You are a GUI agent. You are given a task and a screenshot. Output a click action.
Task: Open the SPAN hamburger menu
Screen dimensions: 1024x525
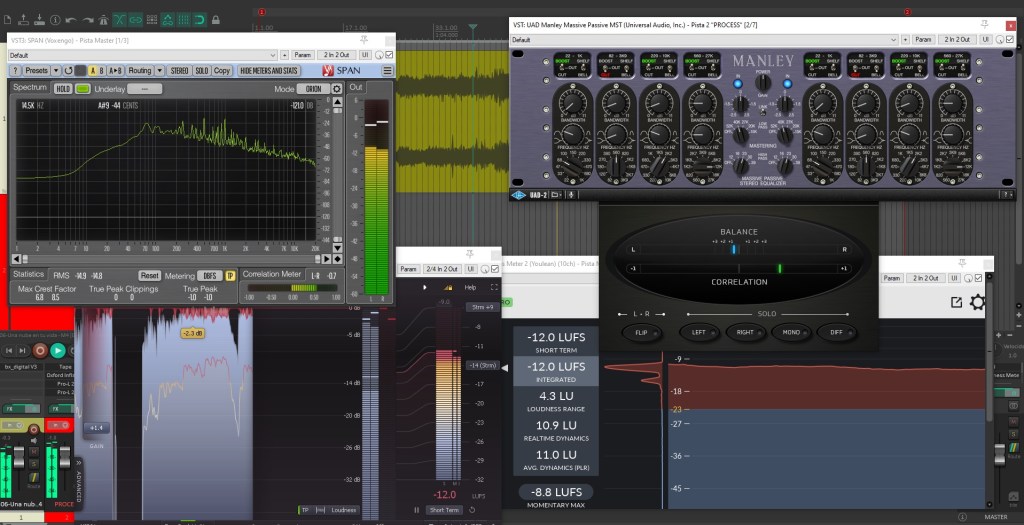388,71
